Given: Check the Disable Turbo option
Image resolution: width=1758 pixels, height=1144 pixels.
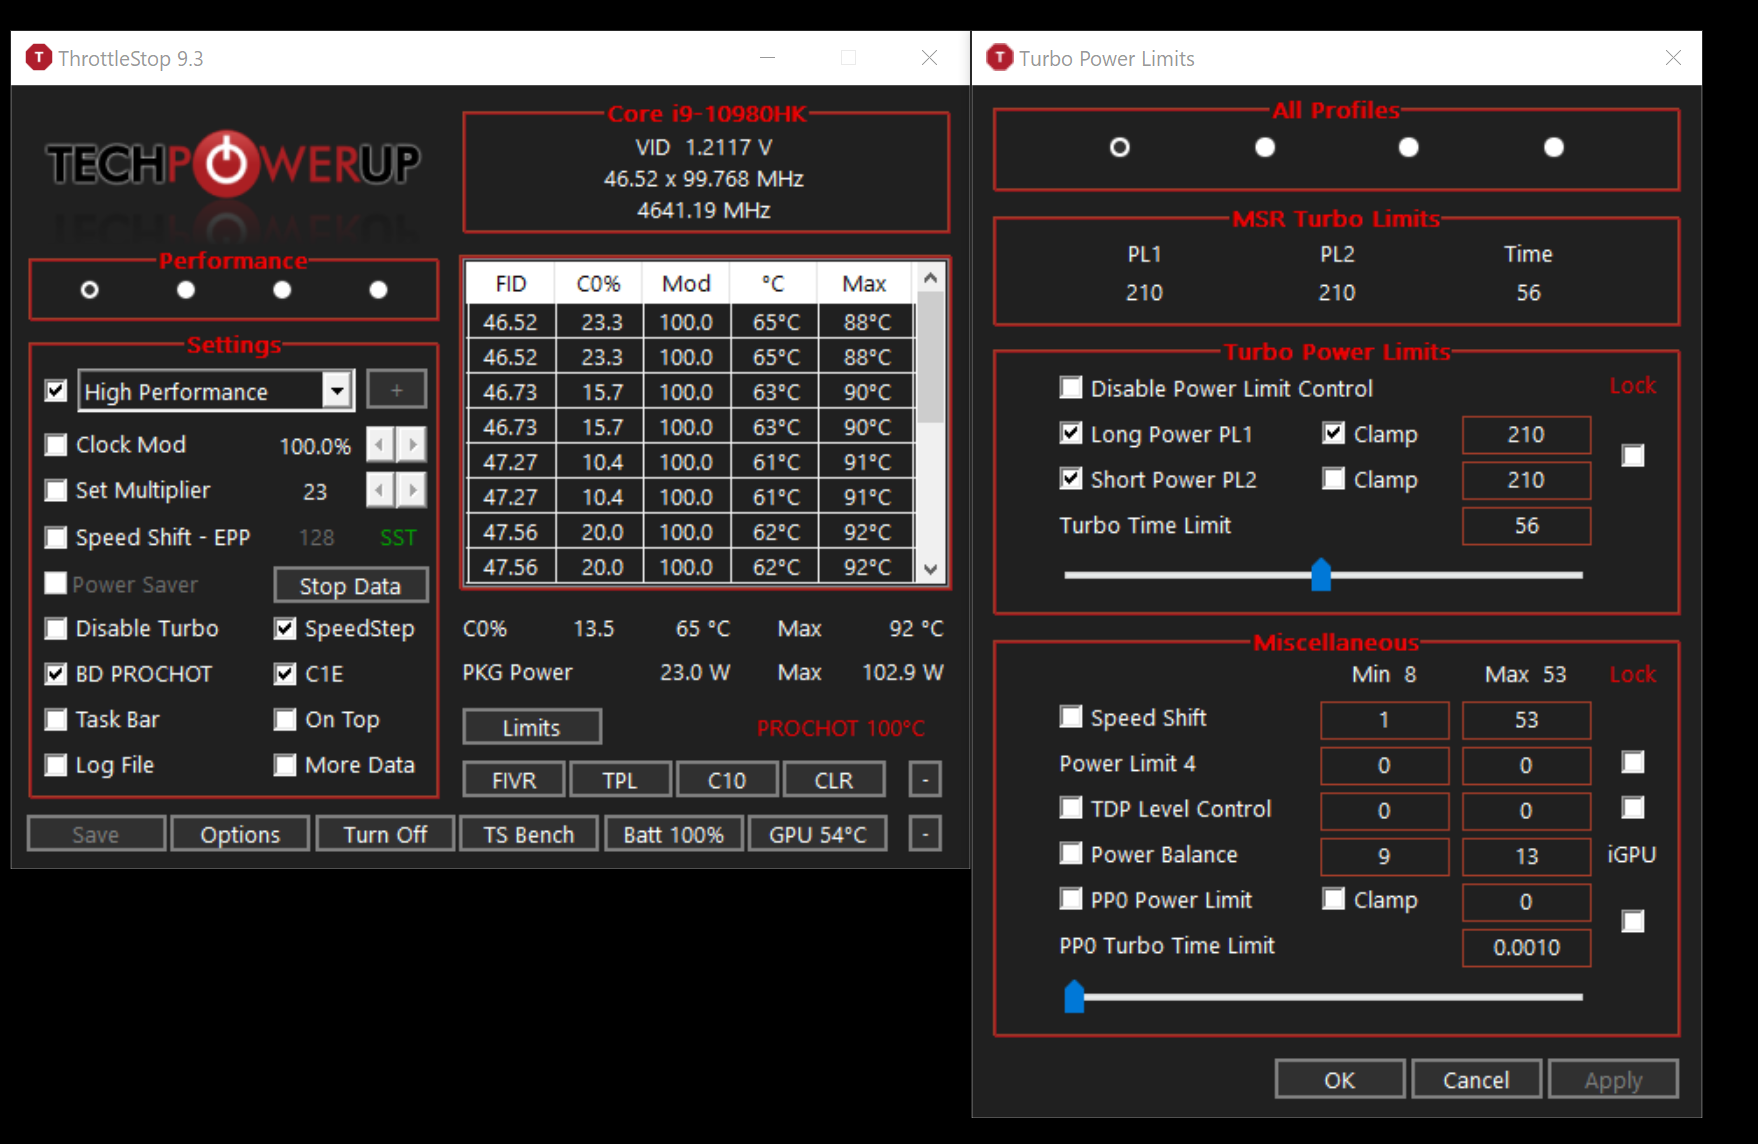Looking at the screenshot, I should click(56, 628).
